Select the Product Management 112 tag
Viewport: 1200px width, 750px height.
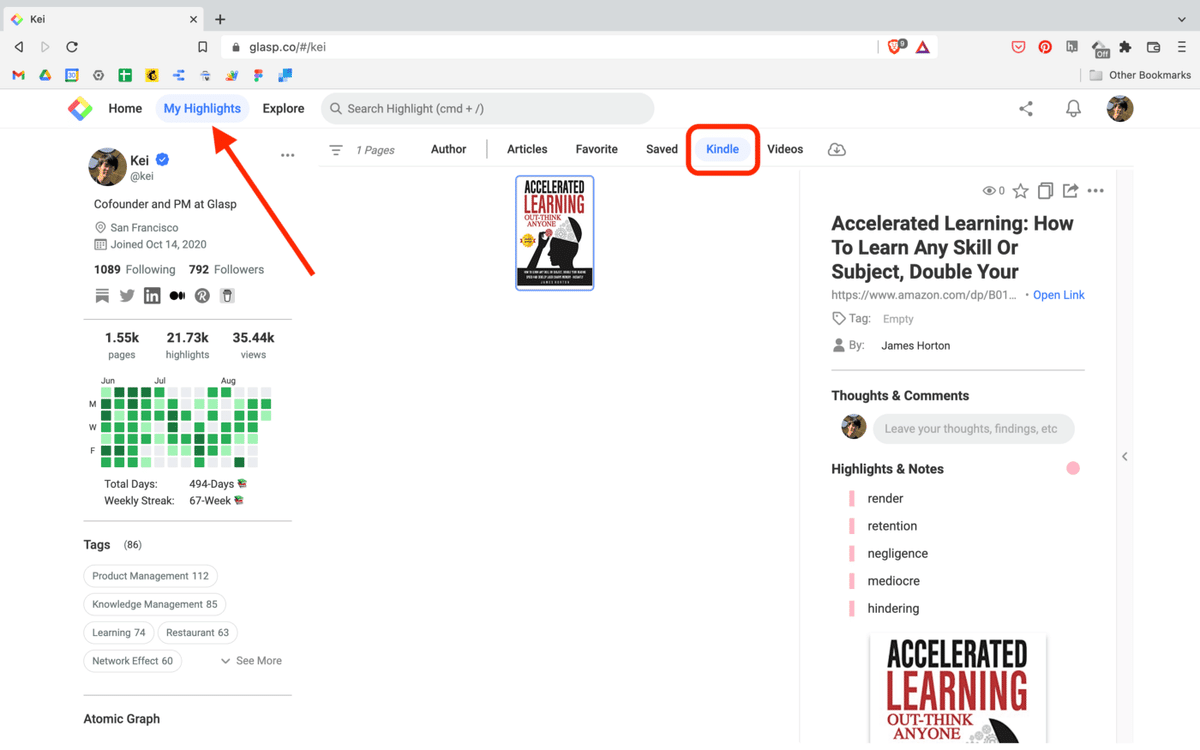coord(151,576)
